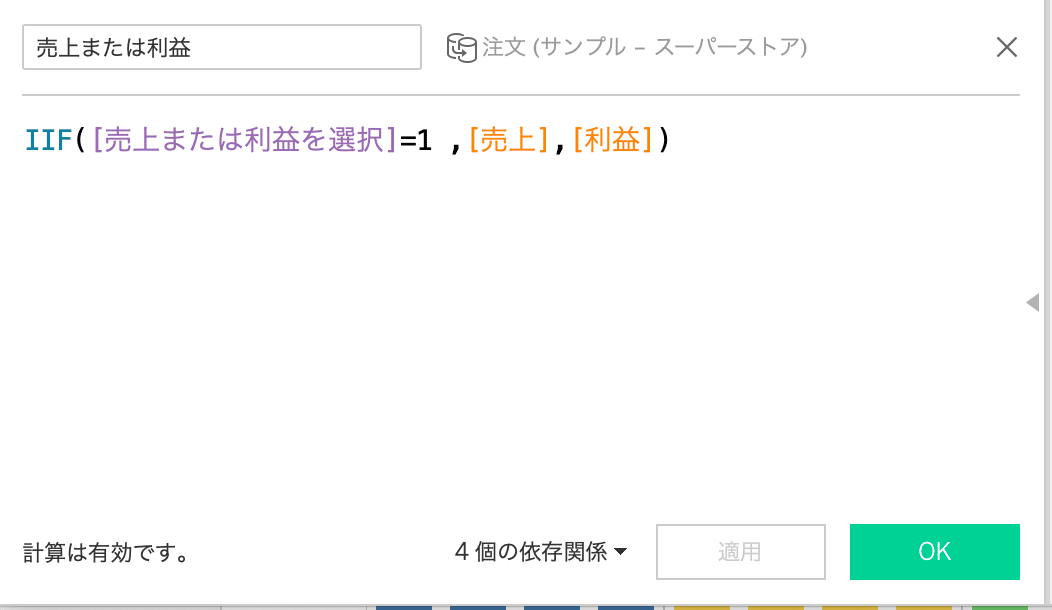
Task: Place cursor on the IIF function keyword
Action: [x=48, y=140]
